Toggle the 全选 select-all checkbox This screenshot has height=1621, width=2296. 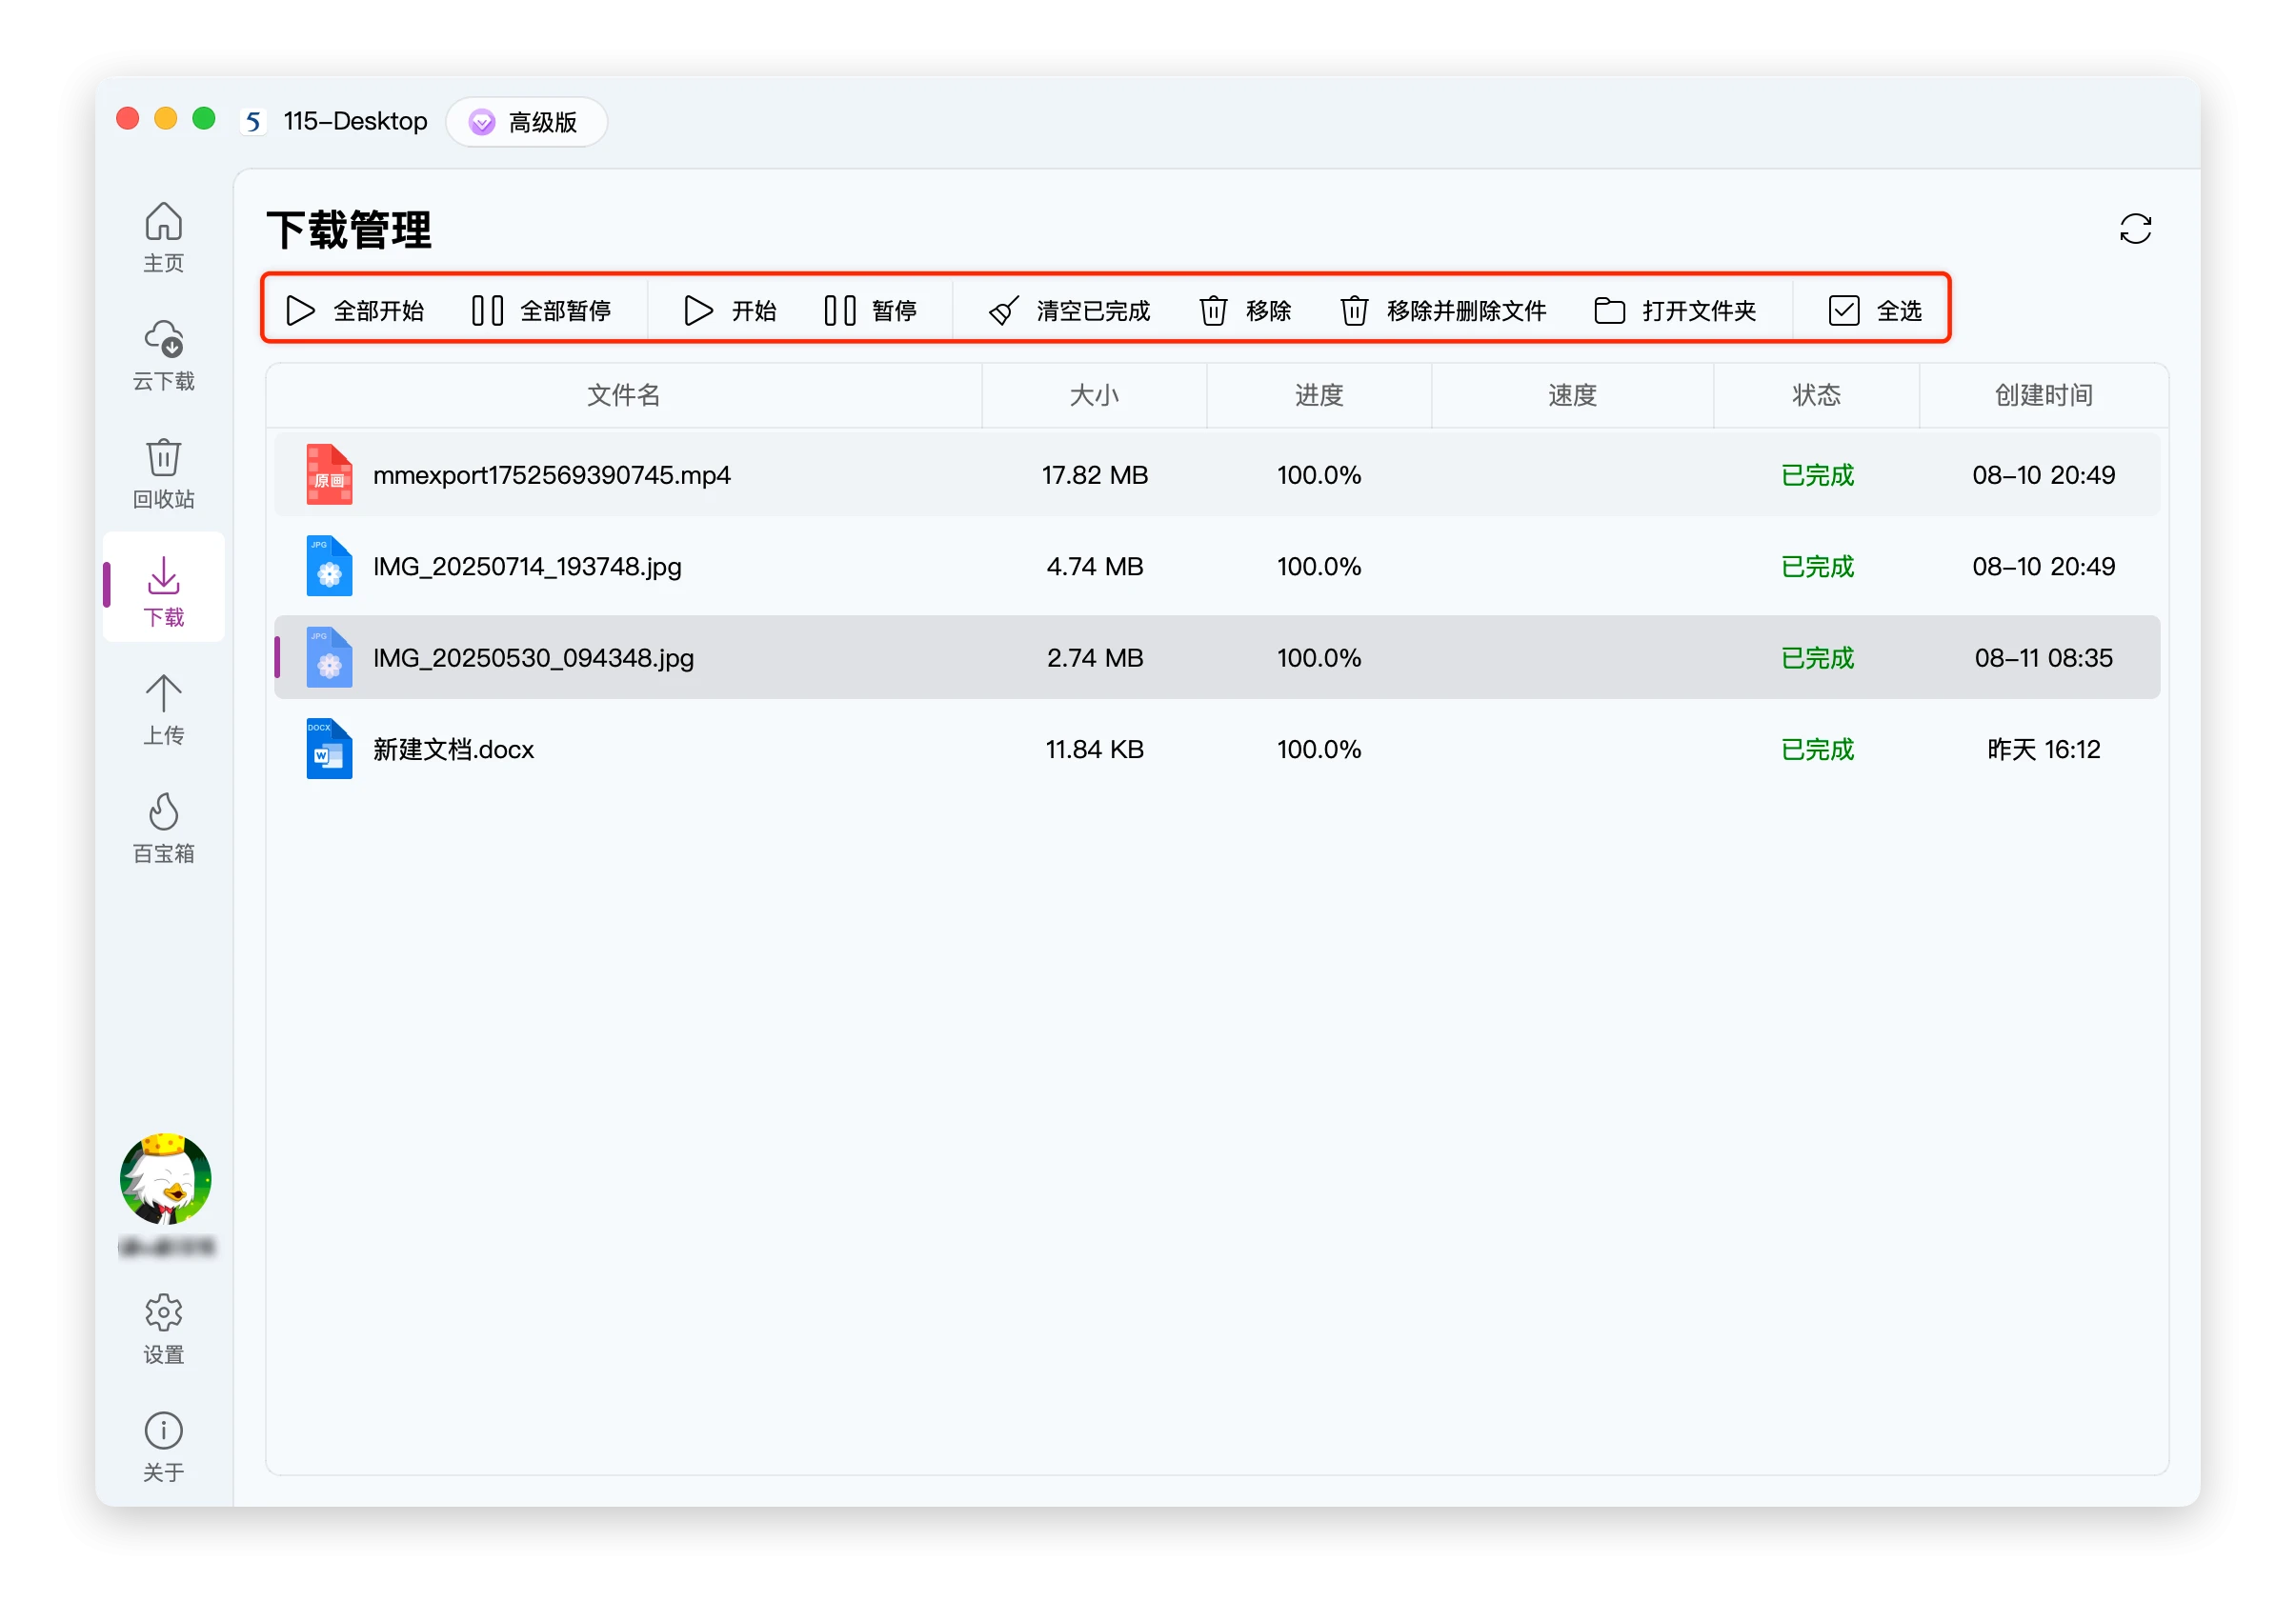[1873, 311]
